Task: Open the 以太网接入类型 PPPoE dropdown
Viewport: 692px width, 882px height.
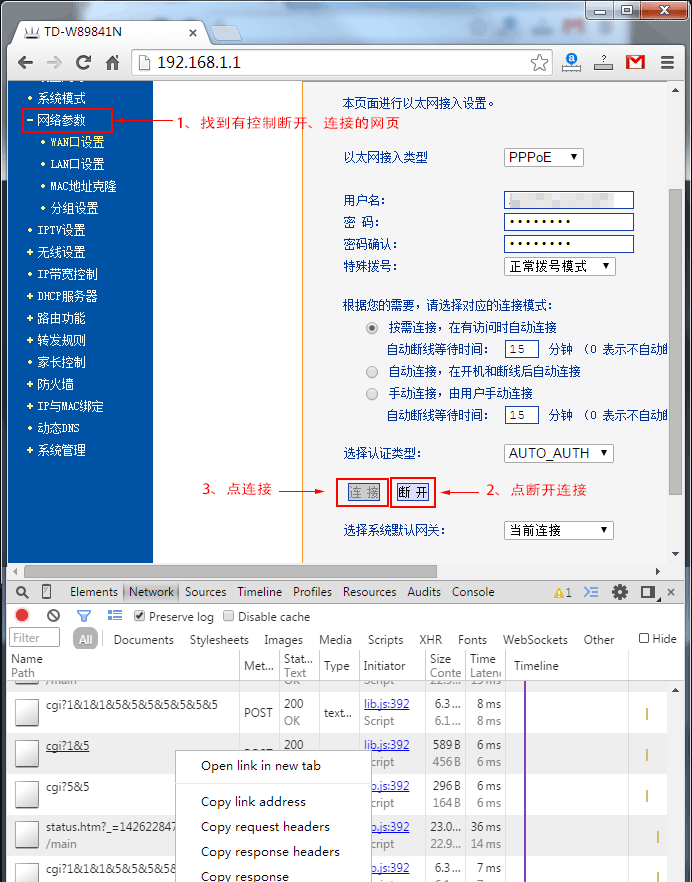Action: pyautogui.click(x=543, y=157)
